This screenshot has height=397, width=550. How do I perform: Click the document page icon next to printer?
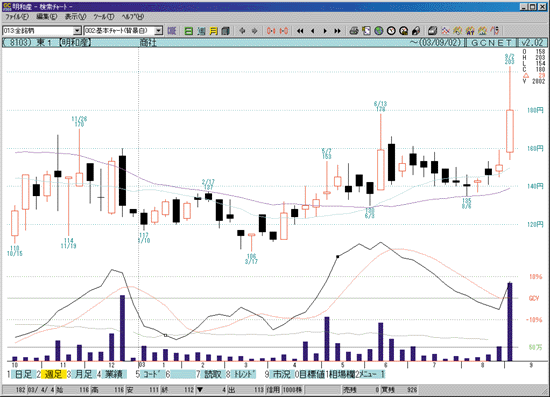(x=366, y=31)
